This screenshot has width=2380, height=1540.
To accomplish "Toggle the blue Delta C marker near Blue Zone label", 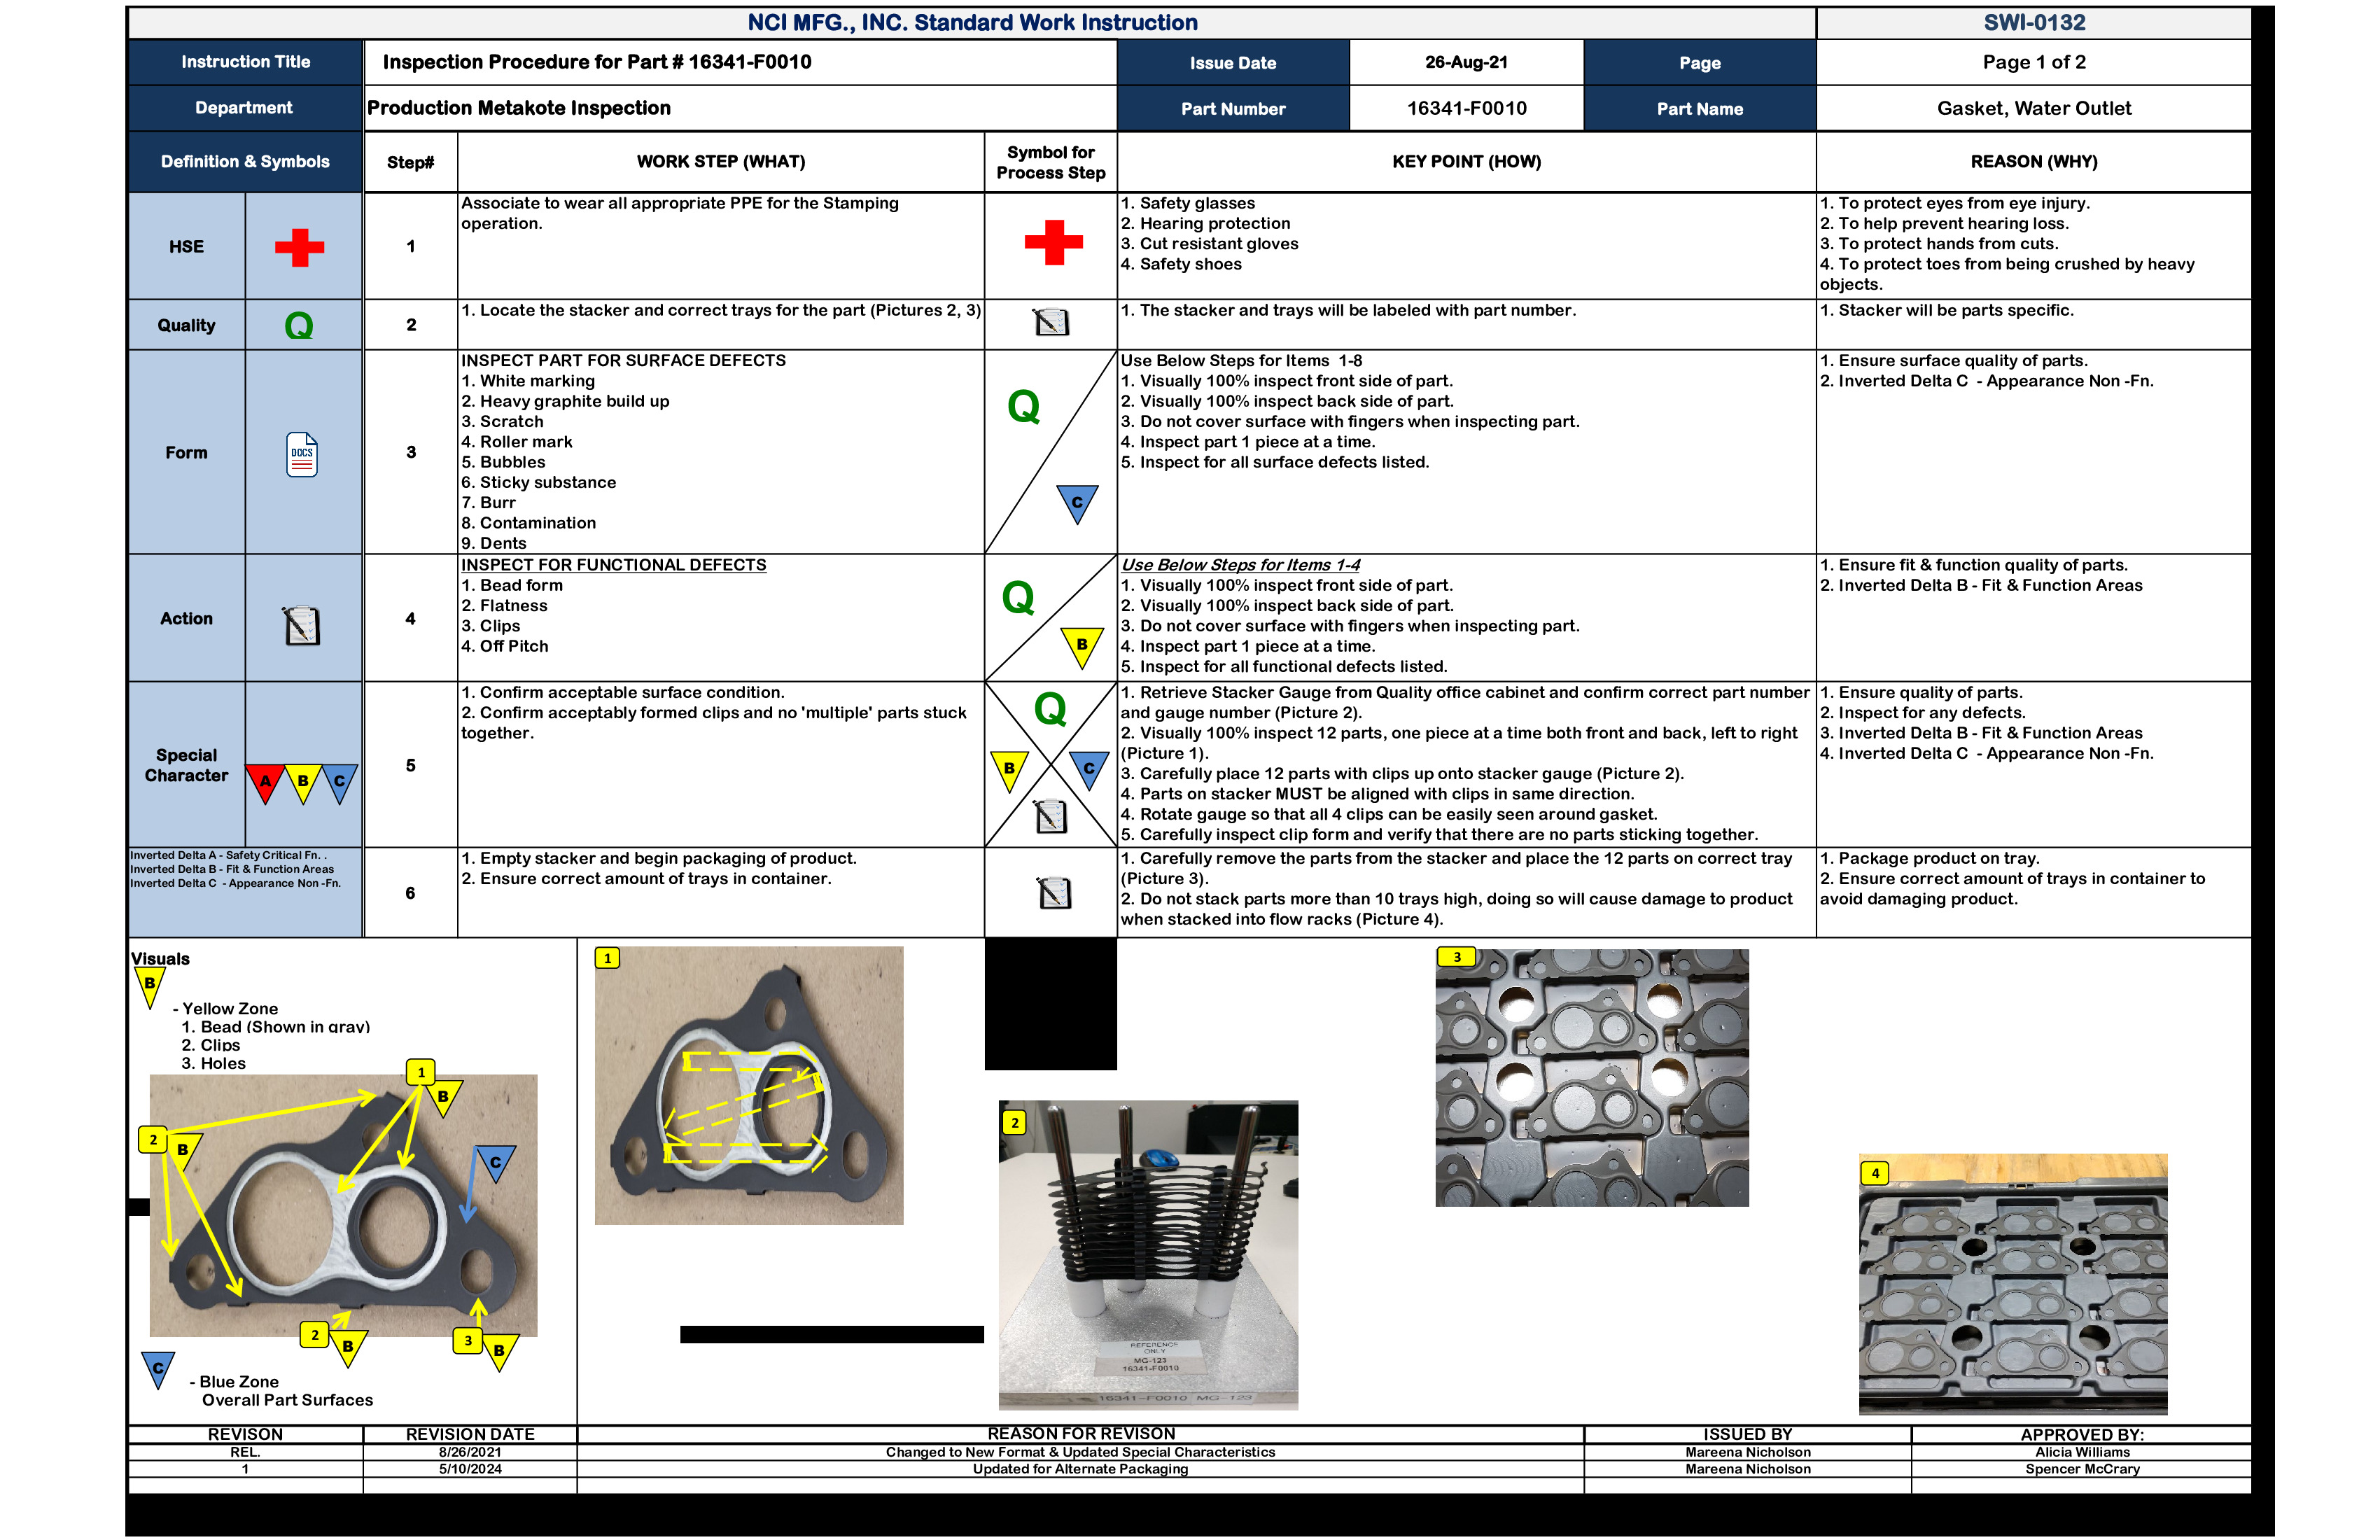I will tap(157, 1367).
